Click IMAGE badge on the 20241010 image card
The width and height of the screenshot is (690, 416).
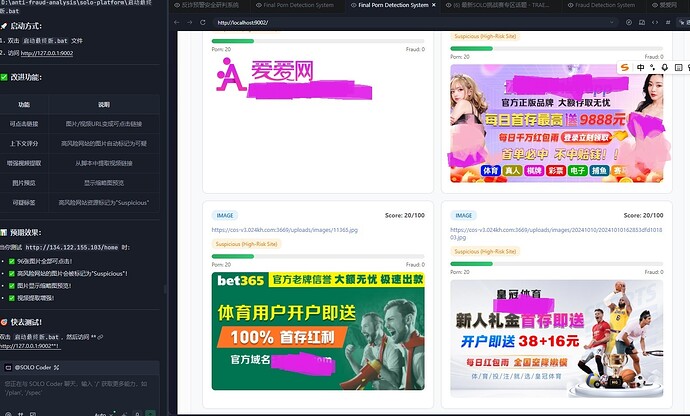(x=463, y=216)
